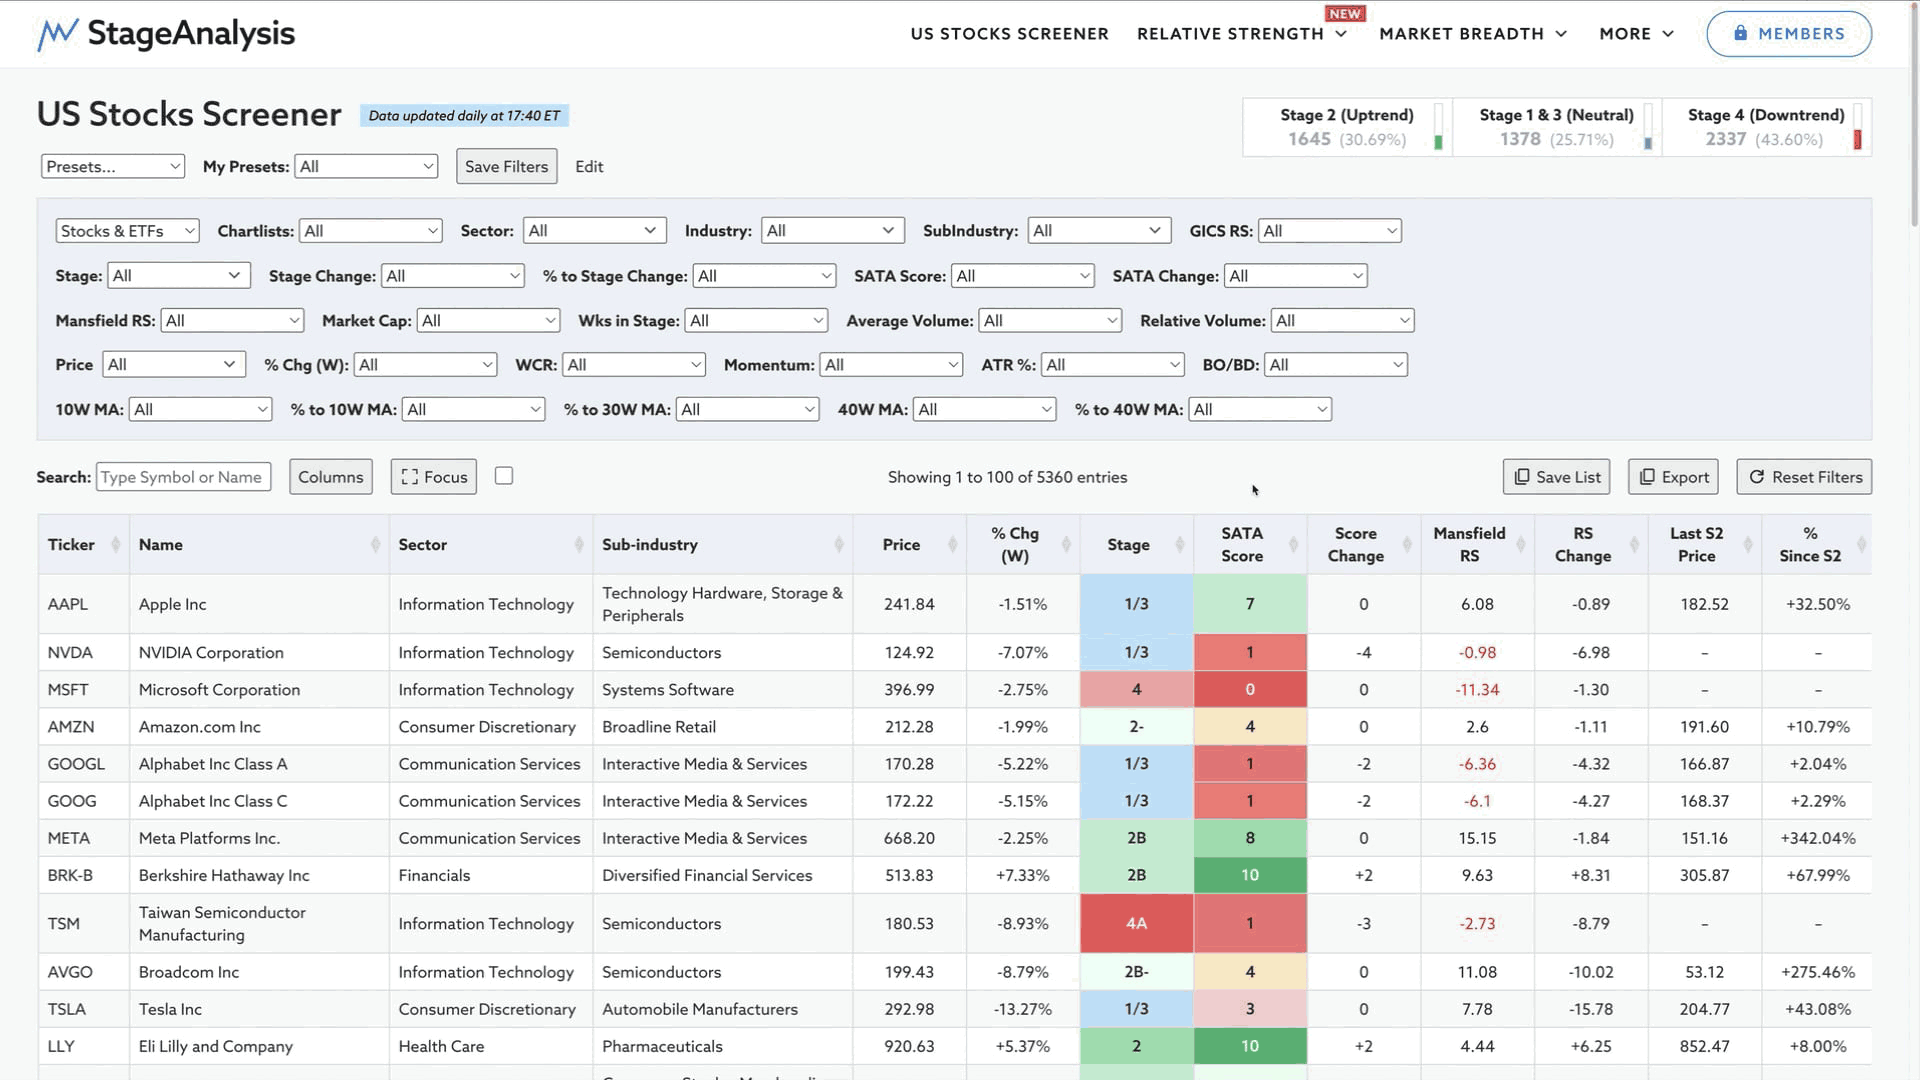Click the Stage 4 Downtrend red bar
The image size is (1920, 1080).
[x=1857, y=139]
